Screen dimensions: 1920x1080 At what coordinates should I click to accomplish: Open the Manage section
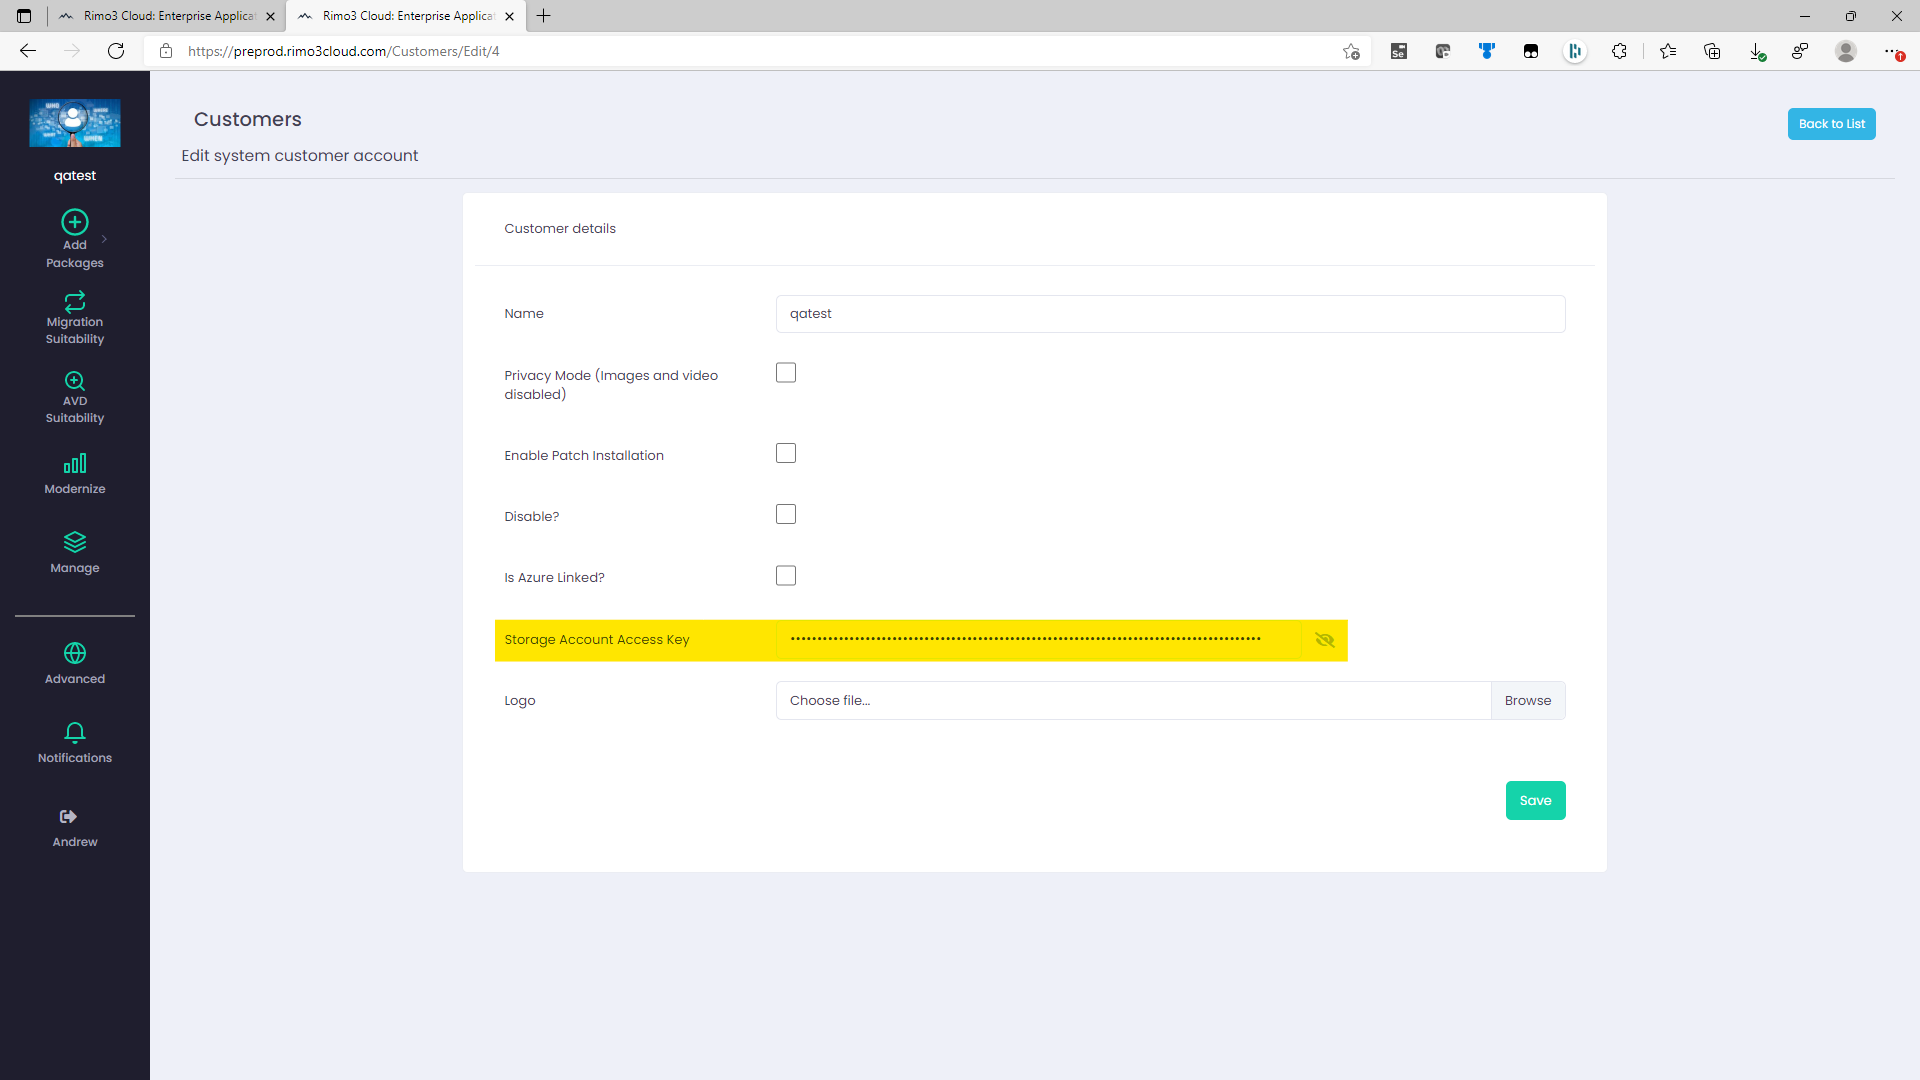[75, 553]
